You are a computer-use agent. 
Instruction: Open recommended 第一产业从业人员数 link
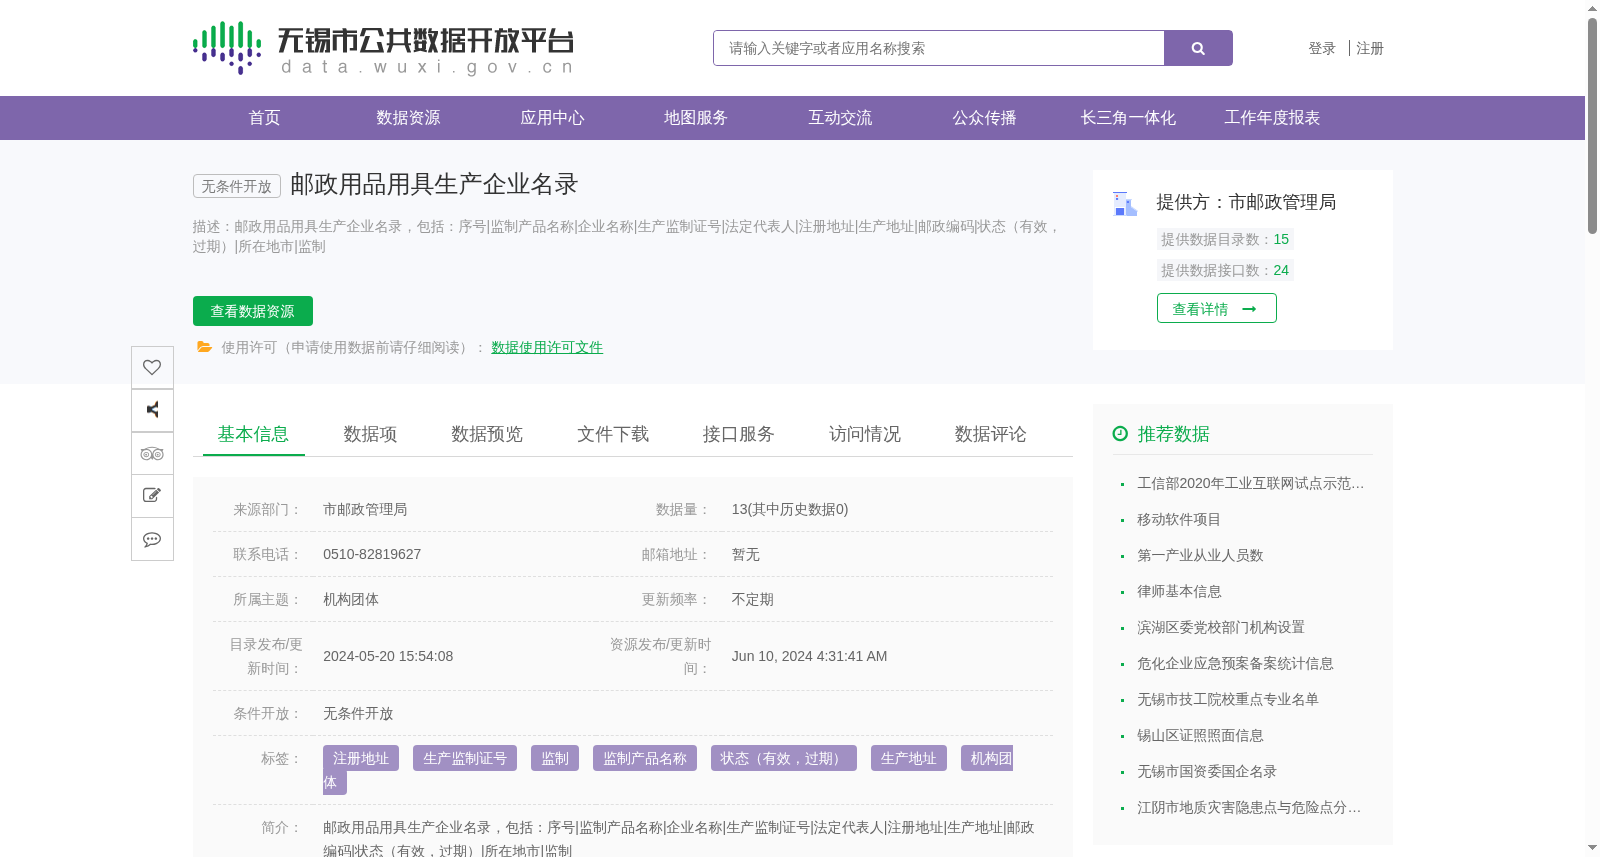[x=1200, y=555]
